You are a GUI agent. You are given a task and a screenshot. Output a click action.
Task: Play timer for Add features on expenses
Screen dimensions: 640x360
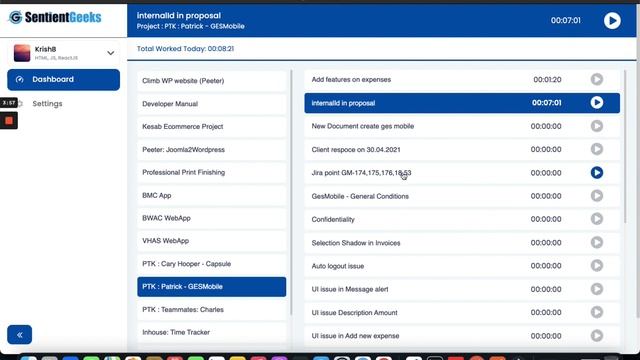pyautogui.click(x=597, y=79)
